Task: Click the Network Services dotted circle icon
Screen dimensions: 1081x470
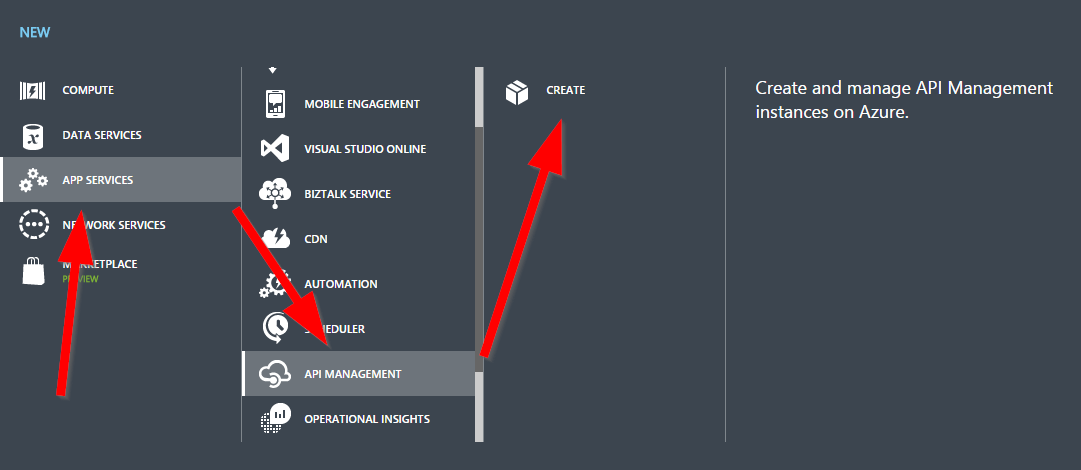Action: [32, 225]
